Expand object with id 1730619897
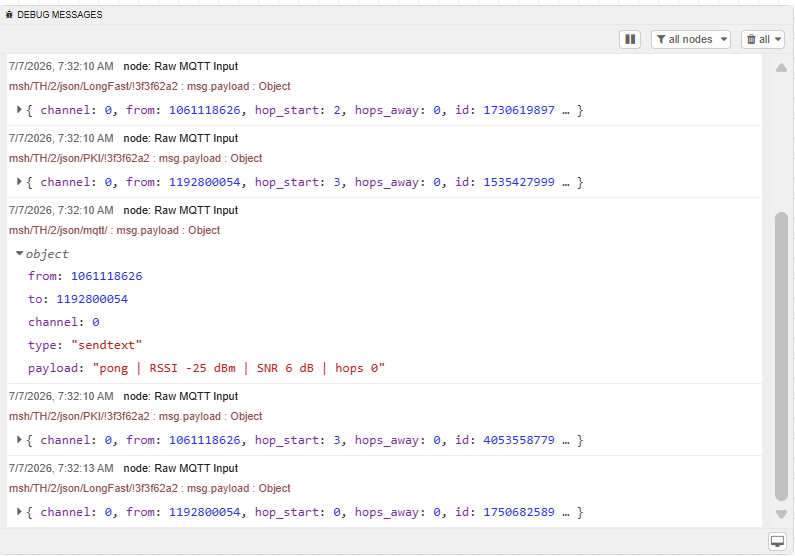This screenshot has height=556, width=795. pyautogui.click(x=19, y=109)
